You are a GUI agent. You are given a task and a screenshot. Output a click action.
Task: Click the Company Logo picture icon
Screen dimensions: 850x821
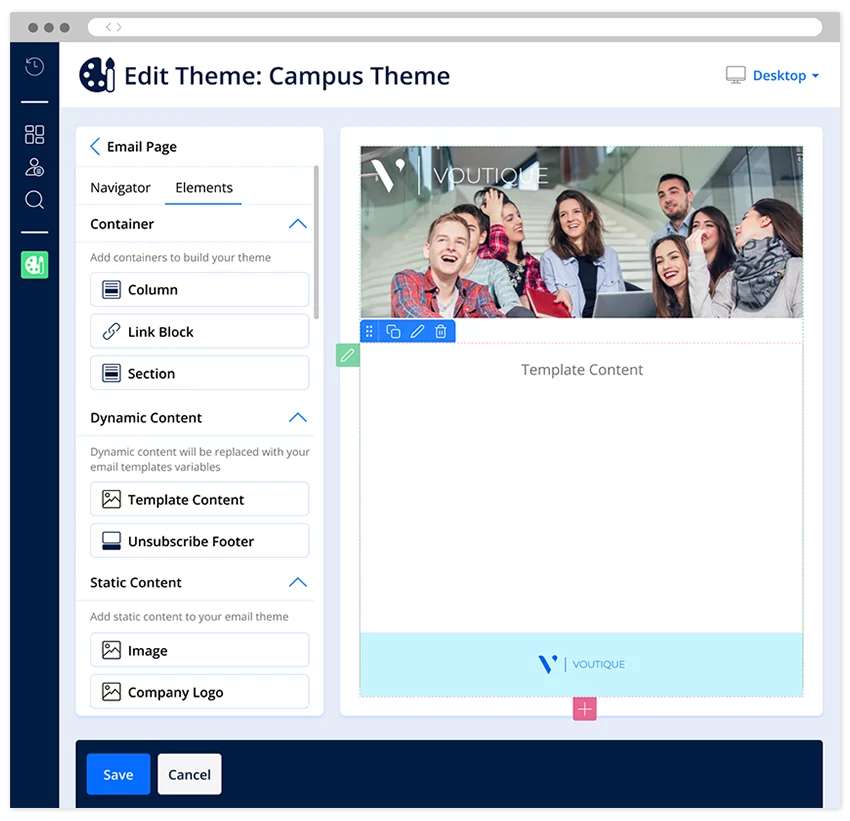click(x=111, y=691)
